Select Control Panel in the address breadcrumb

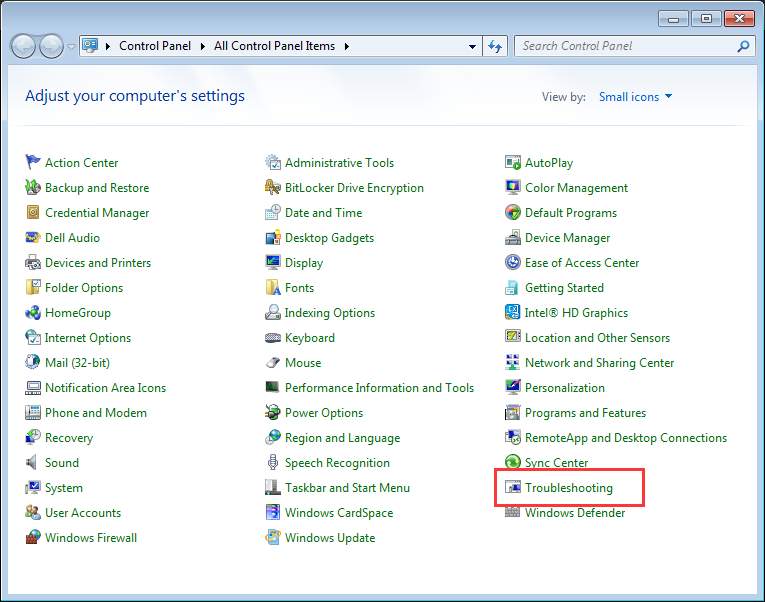point(152,46)
